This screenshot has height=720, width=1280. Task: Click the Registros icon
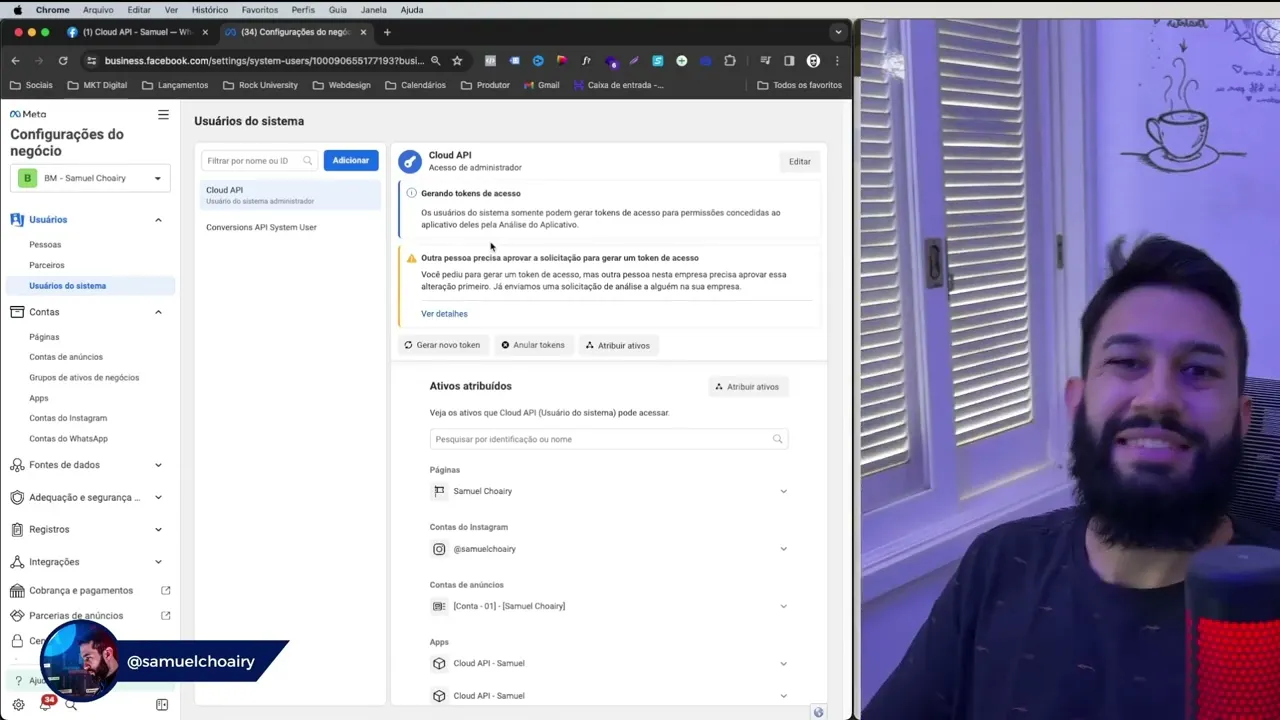tap(17, 529)
